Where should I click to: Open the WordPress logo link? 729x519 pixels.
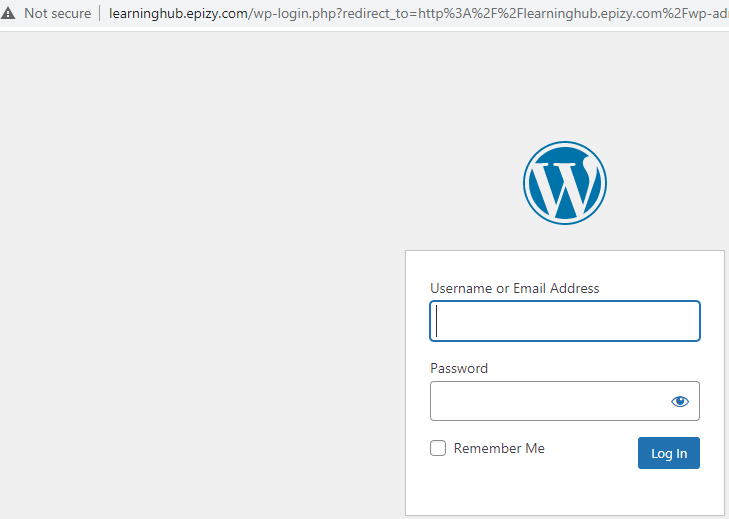coord(565,183)
